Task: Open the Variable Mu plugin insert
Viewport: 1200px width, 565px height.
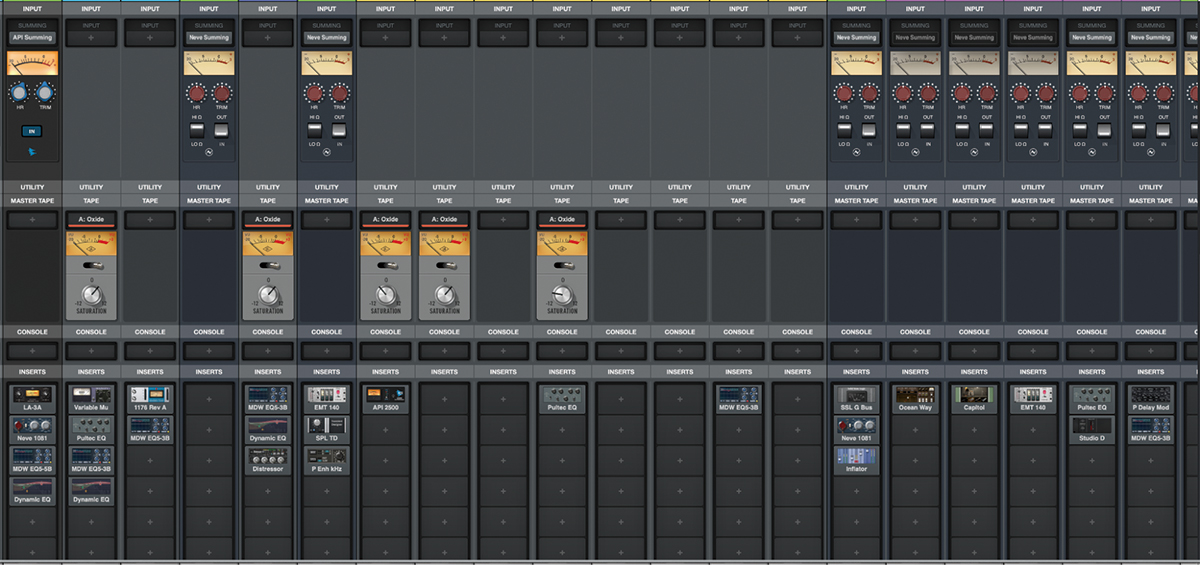Action: coord(91,399)
